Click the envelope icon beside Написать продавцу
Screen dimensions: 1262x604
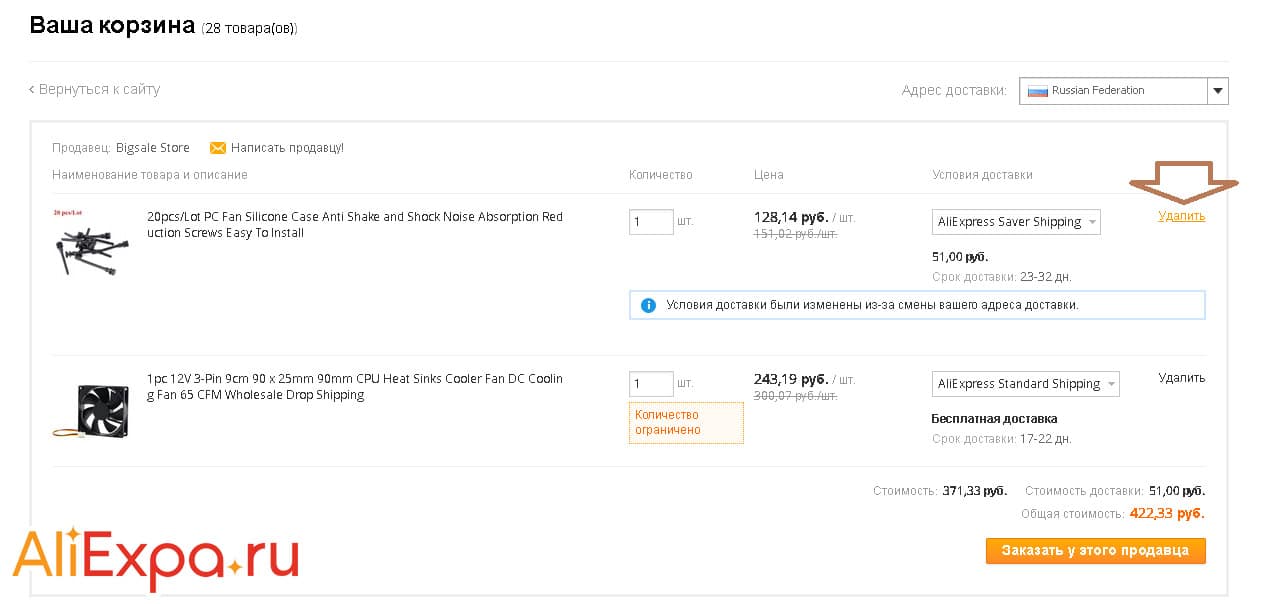[217, 148]
